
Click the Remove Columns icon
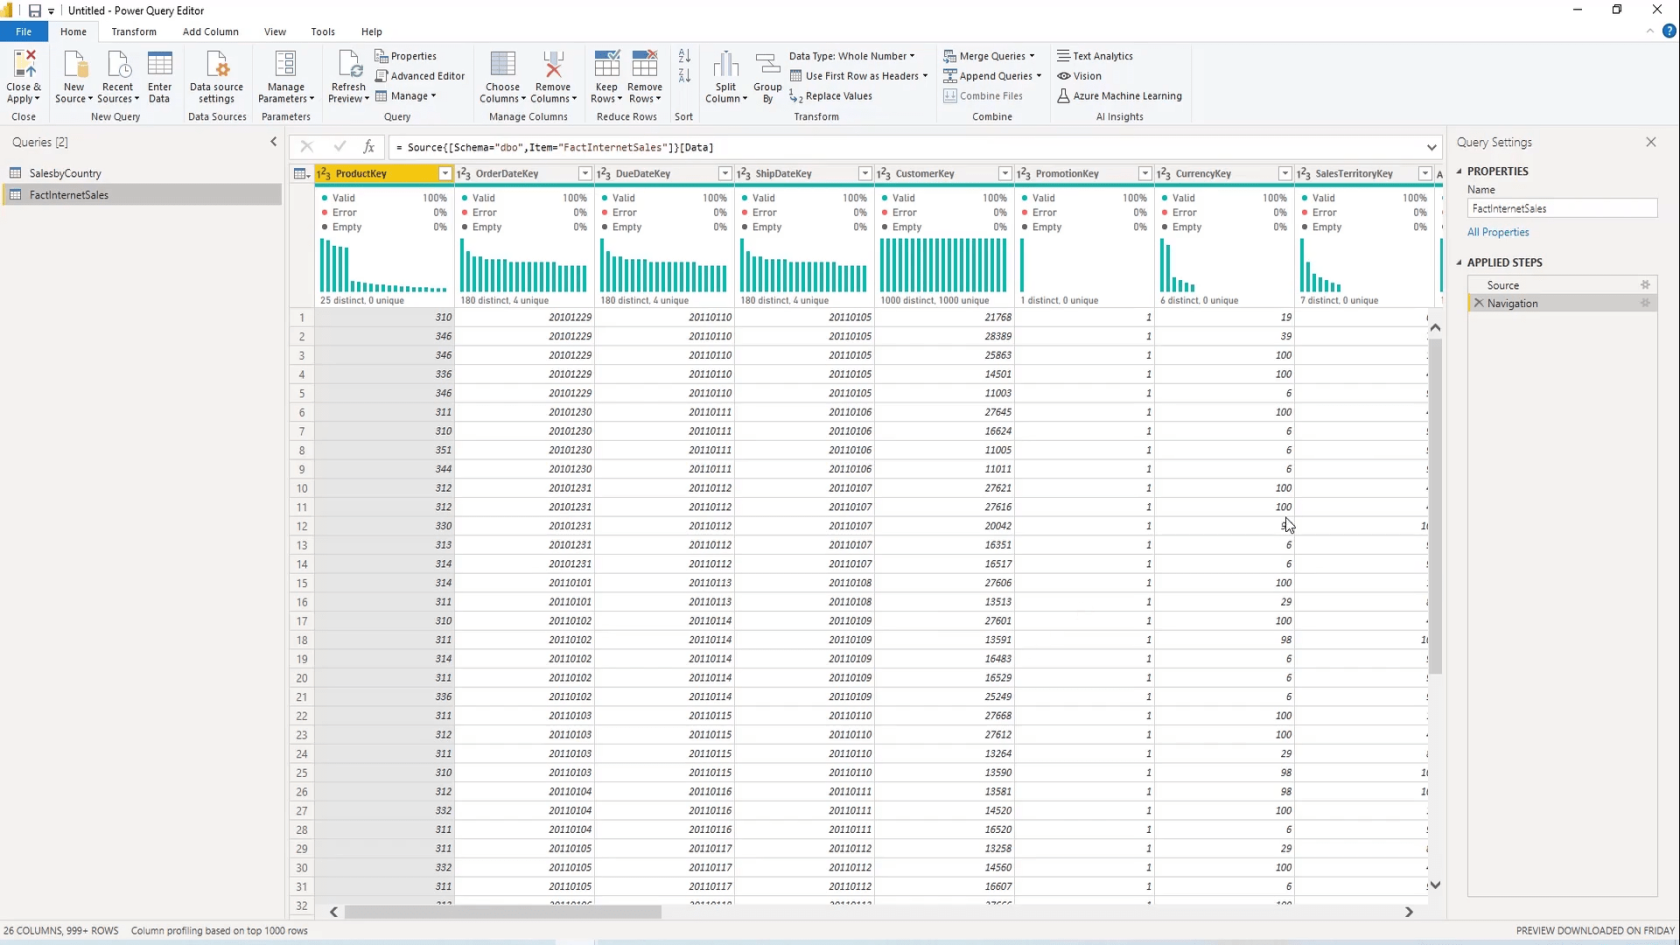(553, 64)
